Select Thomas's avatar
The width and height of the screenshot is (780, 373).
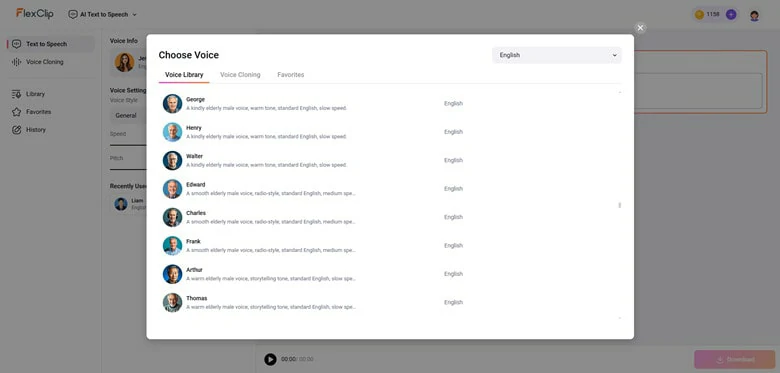(x=173, y=302)
